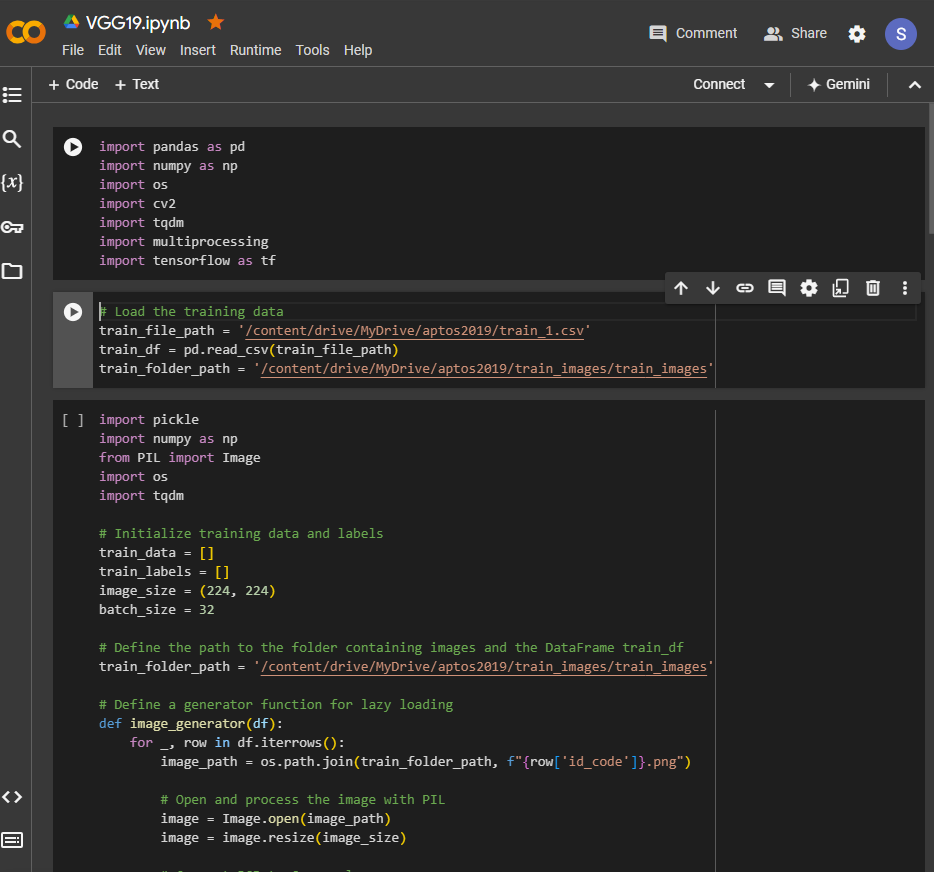Screen dimensions: 934x872
Task: Open the files folder panel
Action: click(x=12, y=271)
